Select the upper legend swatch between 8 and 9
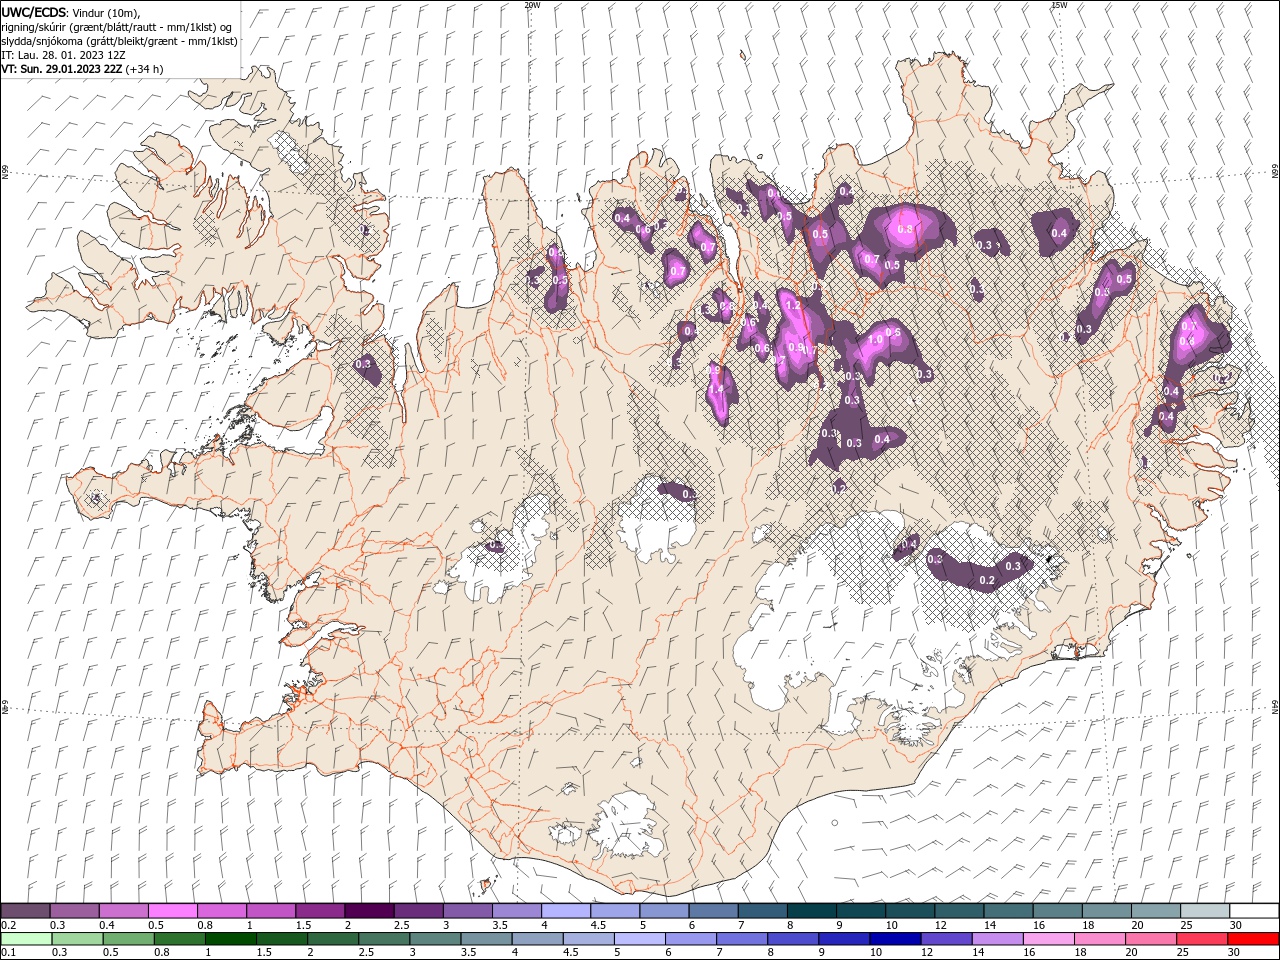This screenshot has height=960, width=1280. point(812,911)
